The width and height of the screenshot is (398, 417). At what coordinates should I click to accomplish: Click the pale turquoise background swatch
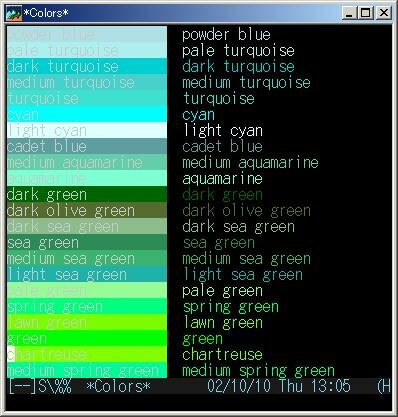click(x=87, y=50)
